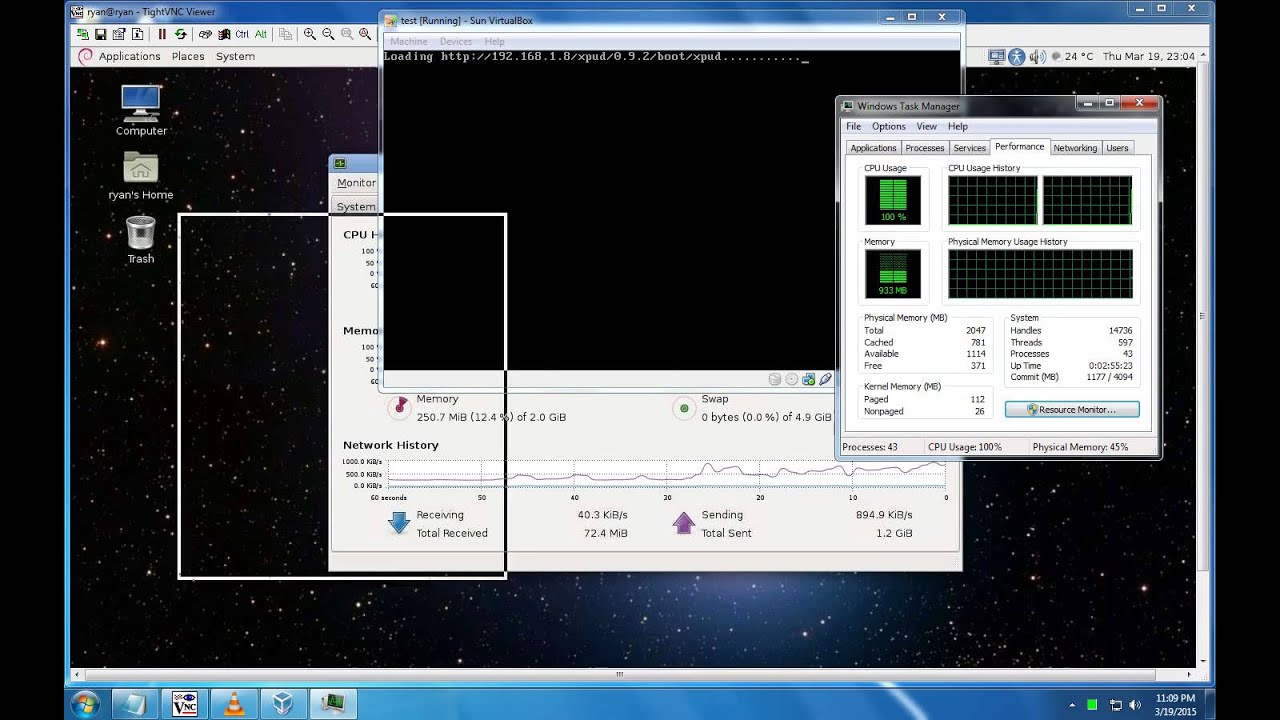Open the Trash desktop icon

141,240
